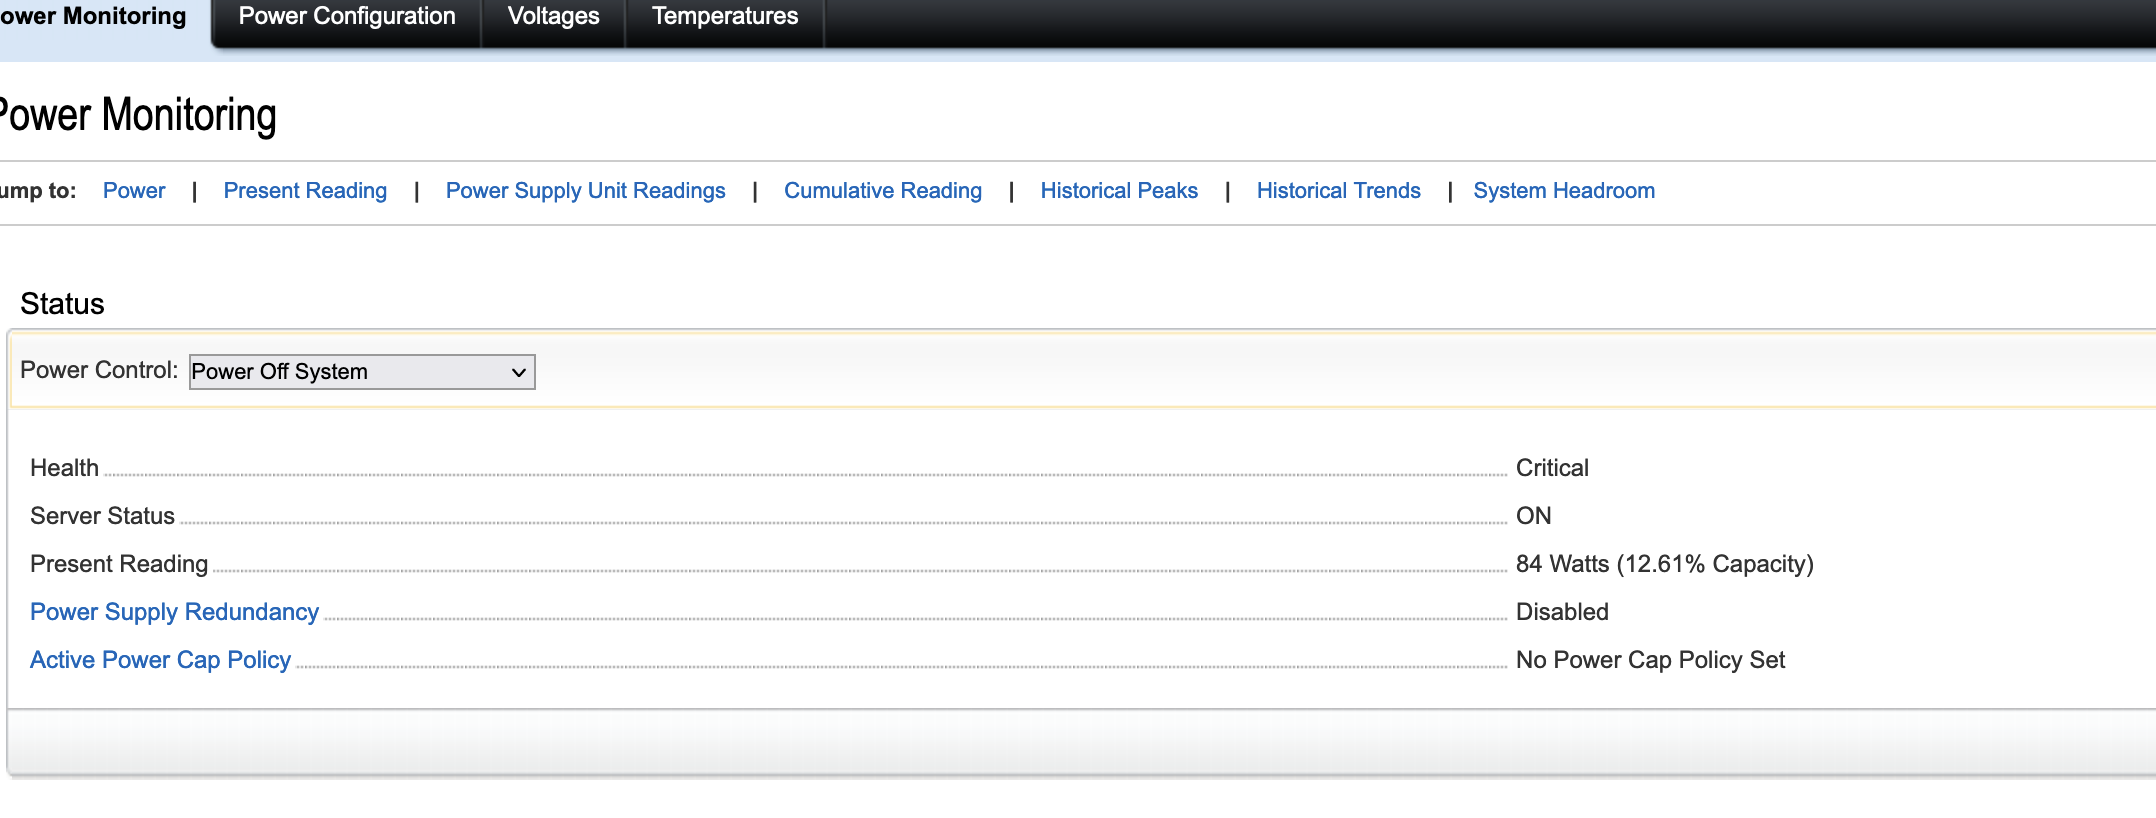Expand the Power Control dropdown
The image size is (2156, 818).
pos(361,372)
